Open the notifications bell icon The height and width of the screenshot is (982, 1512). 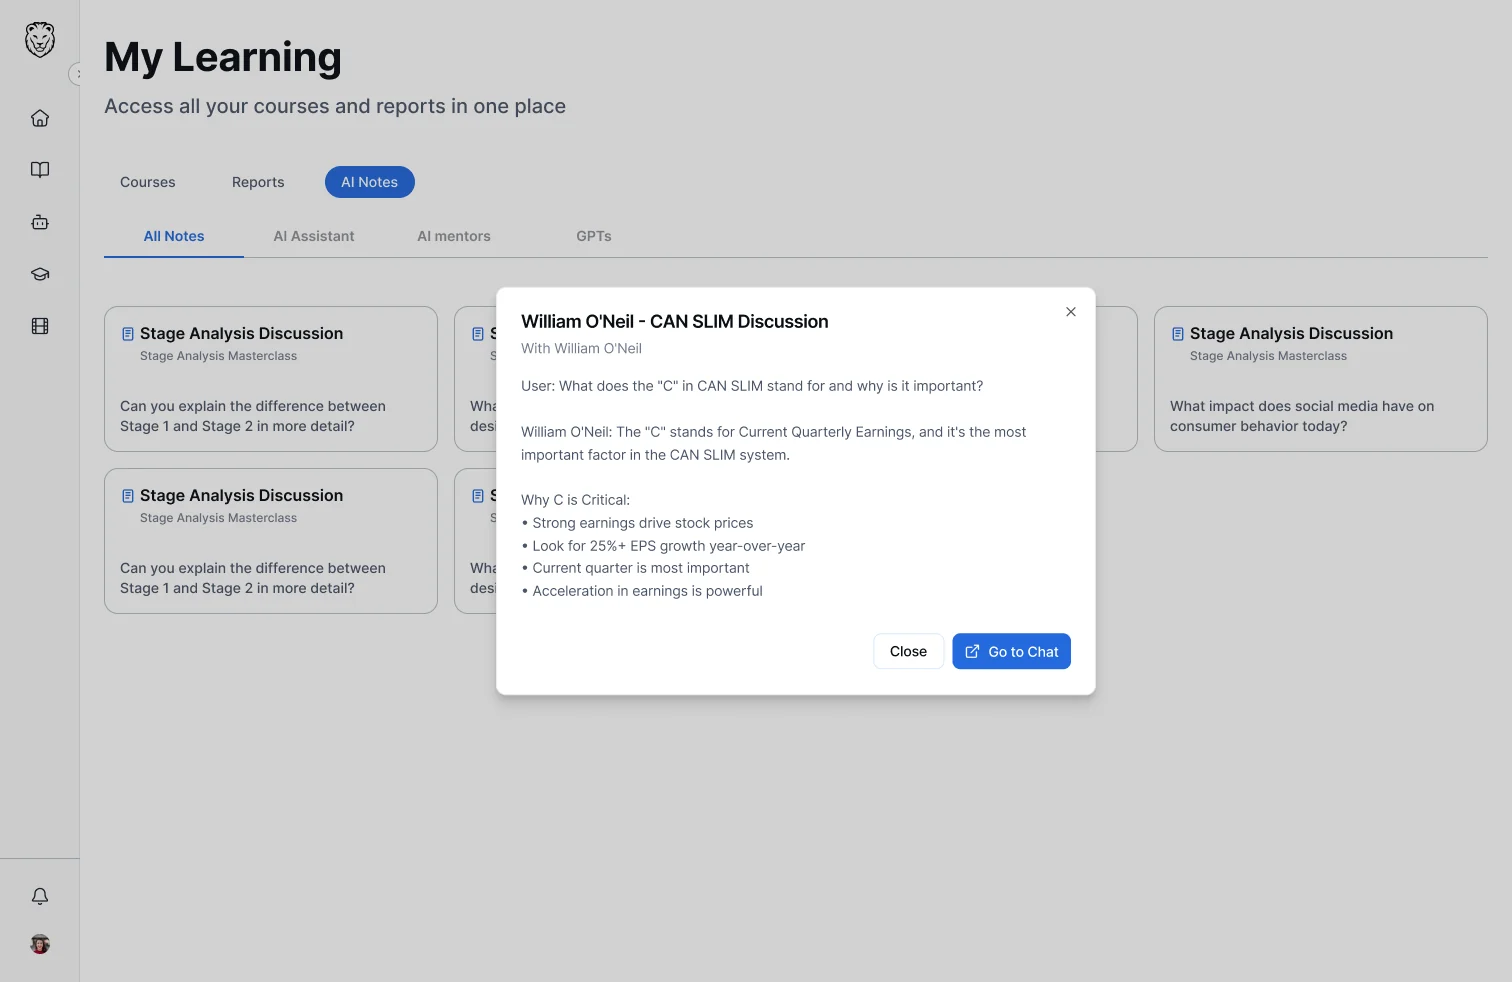(40, 896)
